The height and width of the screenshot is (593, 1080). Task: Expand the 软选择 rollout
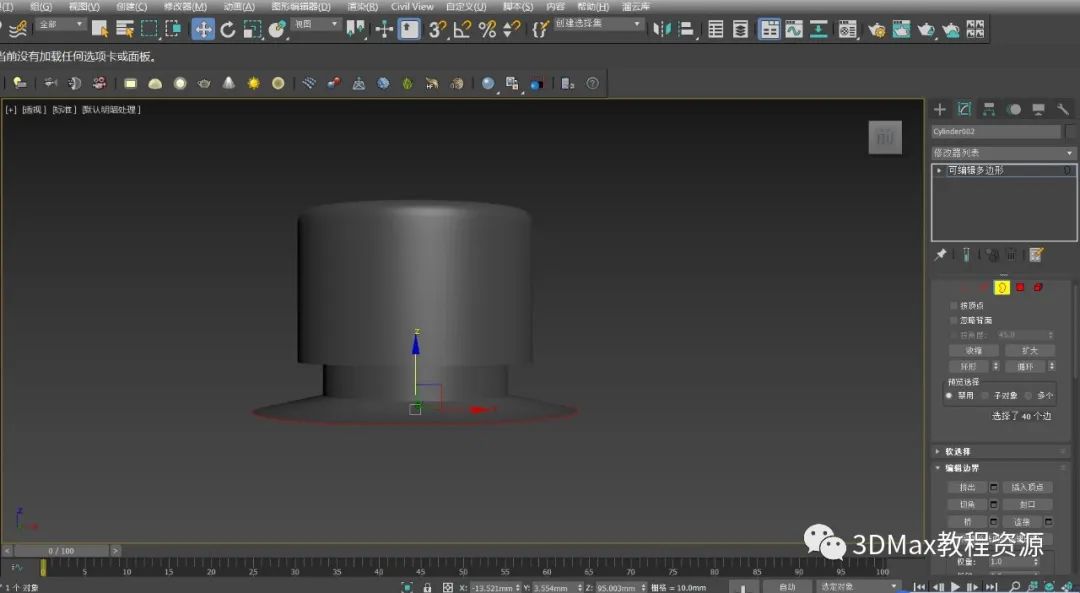point(957,451)
